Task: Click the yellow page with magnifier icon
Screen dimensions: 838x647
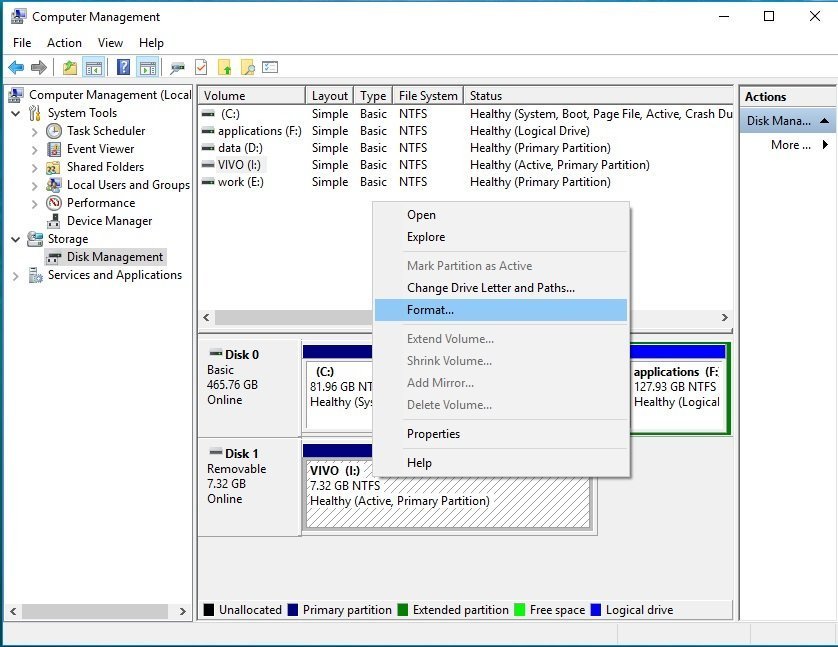Action: click(x=247, y=67)
